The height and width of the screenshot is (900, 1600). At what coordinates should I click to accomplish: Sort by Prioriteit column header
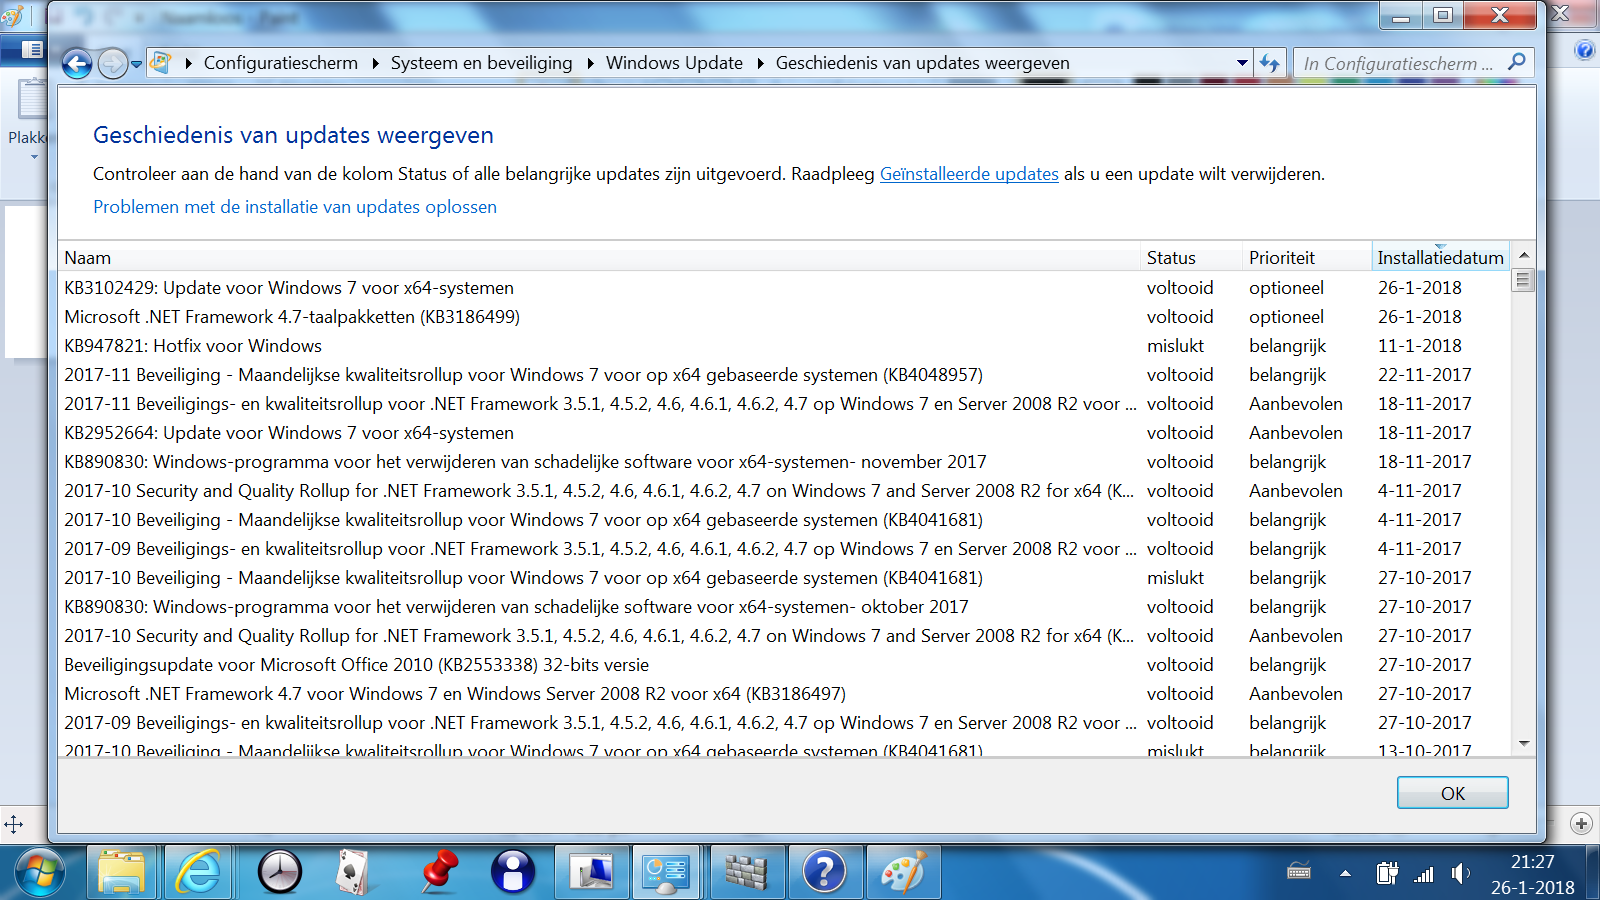coord(1307,257)
